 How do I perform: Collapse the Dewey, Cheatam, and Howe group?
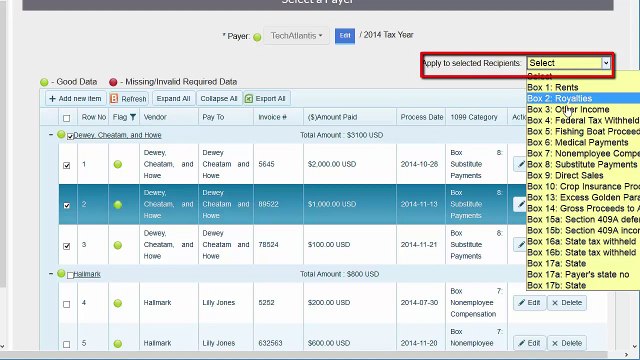pyautogui.click(x=51, y=134)
